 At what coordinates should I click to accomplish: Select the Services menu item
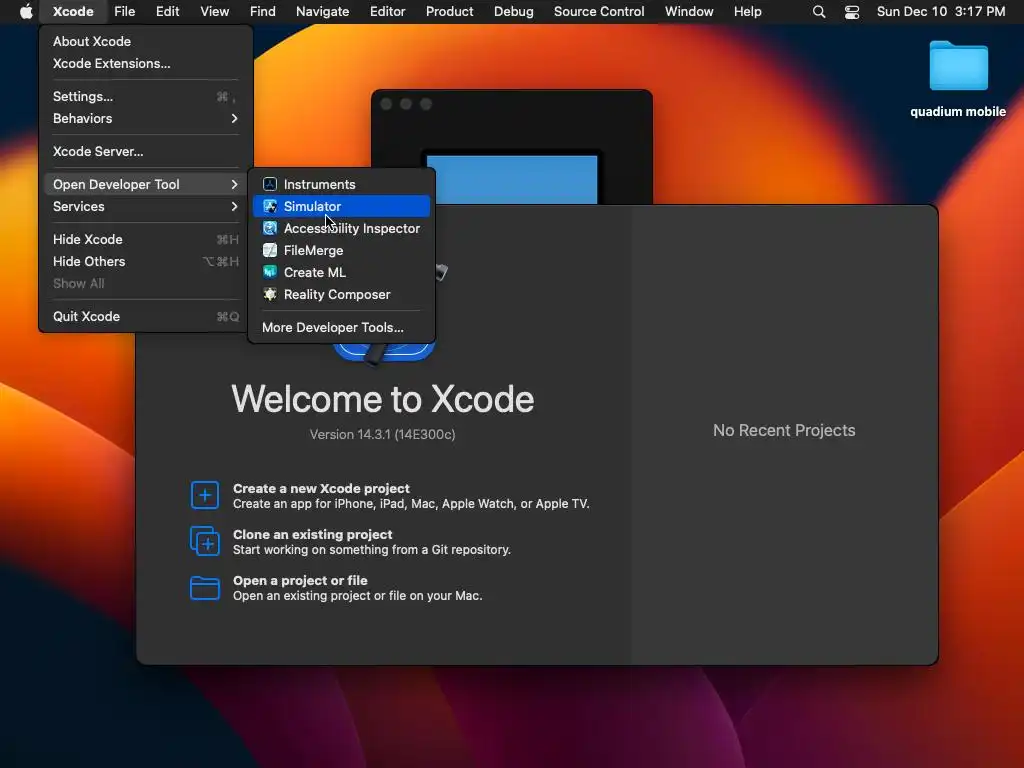click(x=146, y=206)
